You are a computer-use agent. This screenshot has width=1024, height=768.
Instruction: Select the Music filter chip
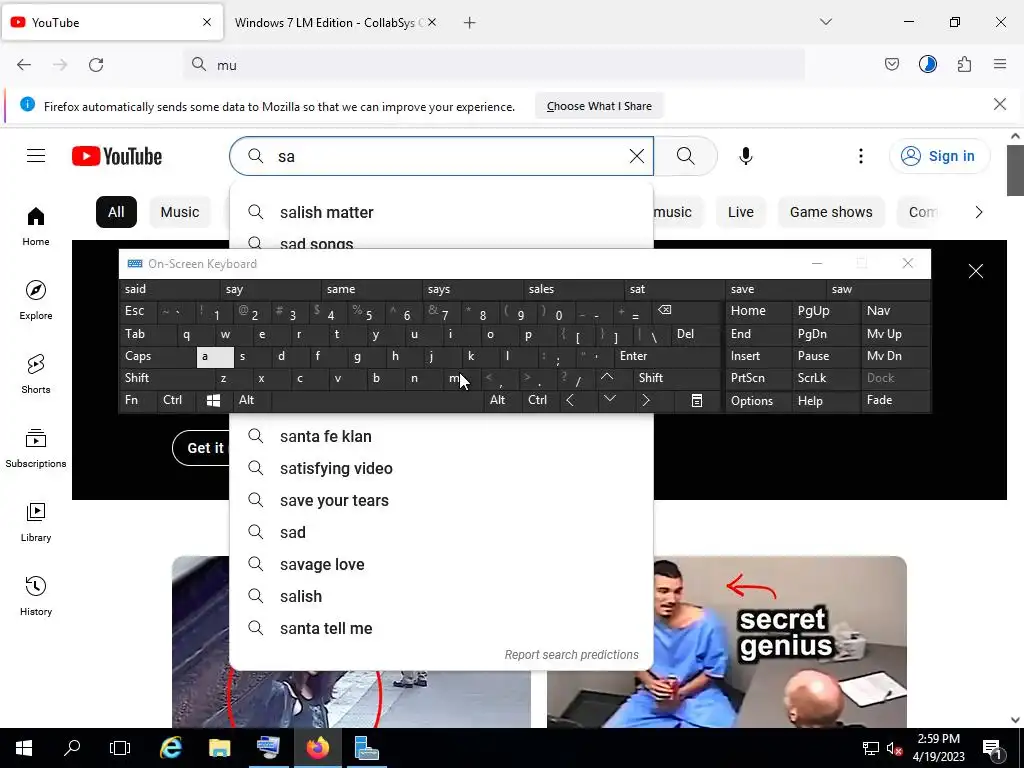coord(180,212)
